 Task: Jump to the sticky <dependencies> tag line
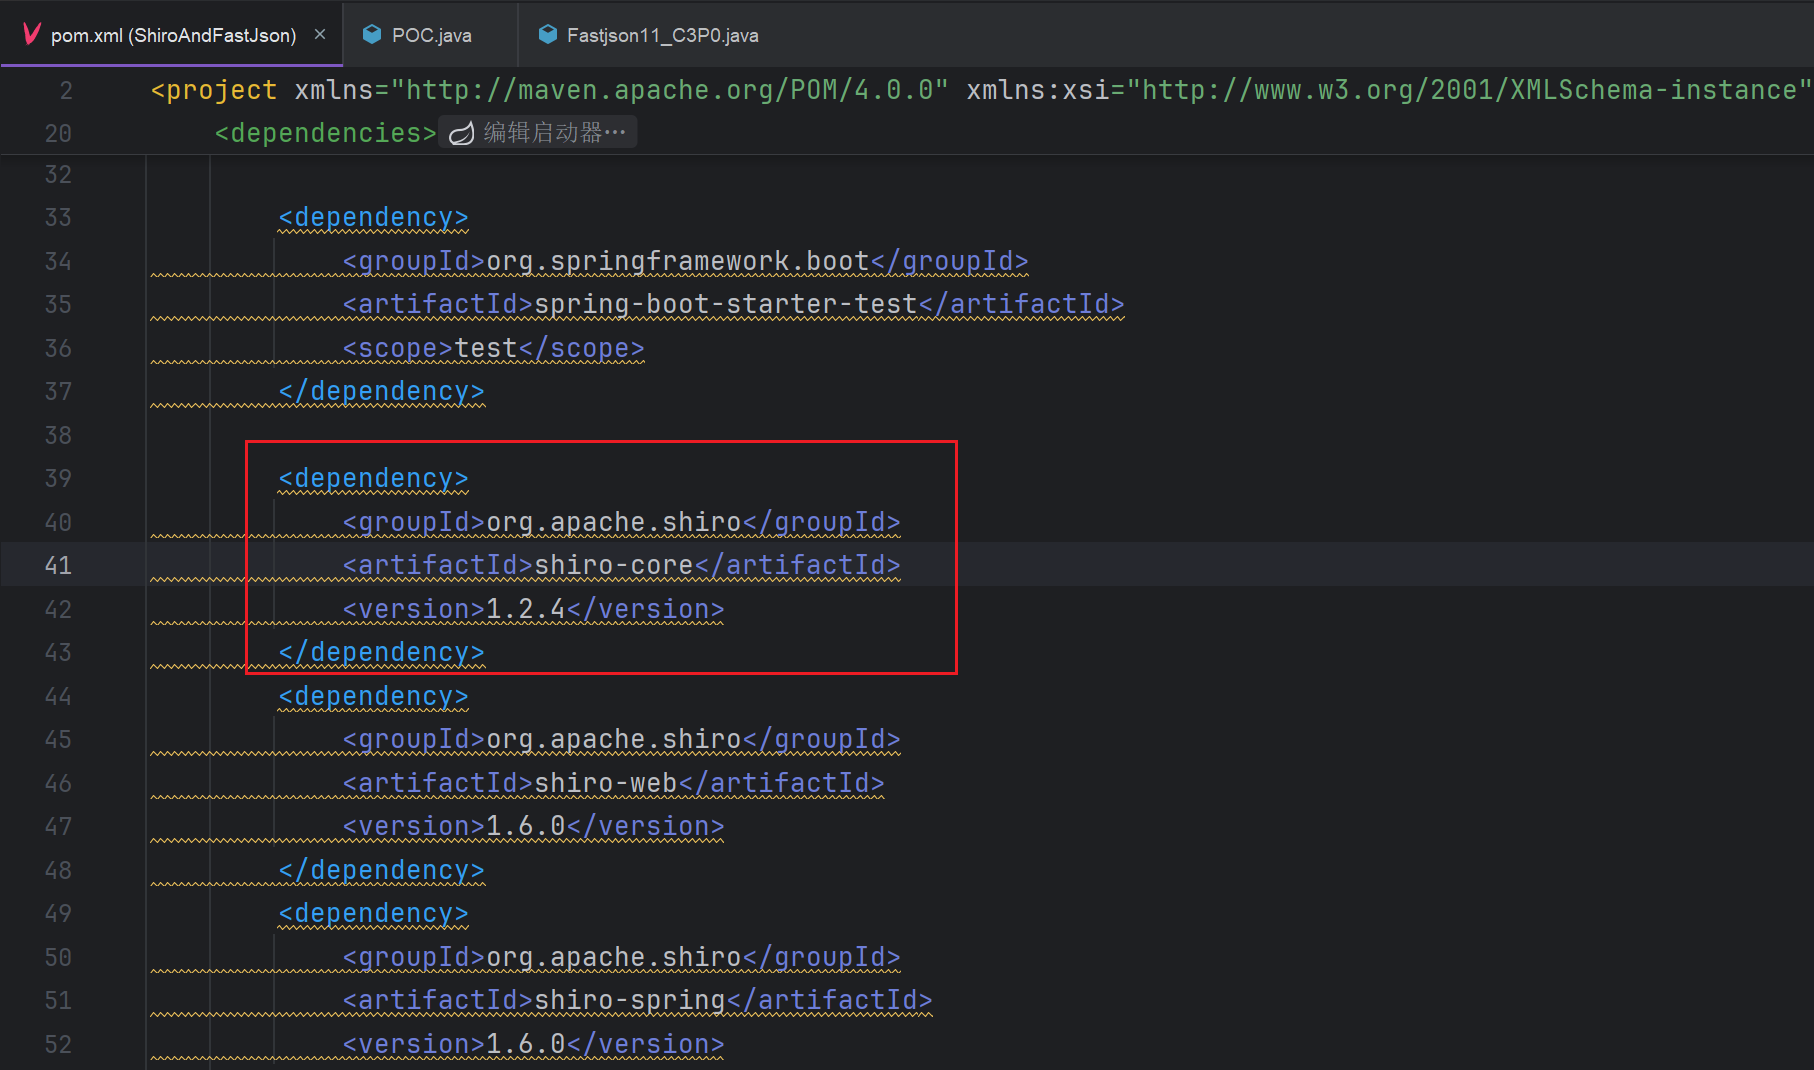tap(325, 133)
